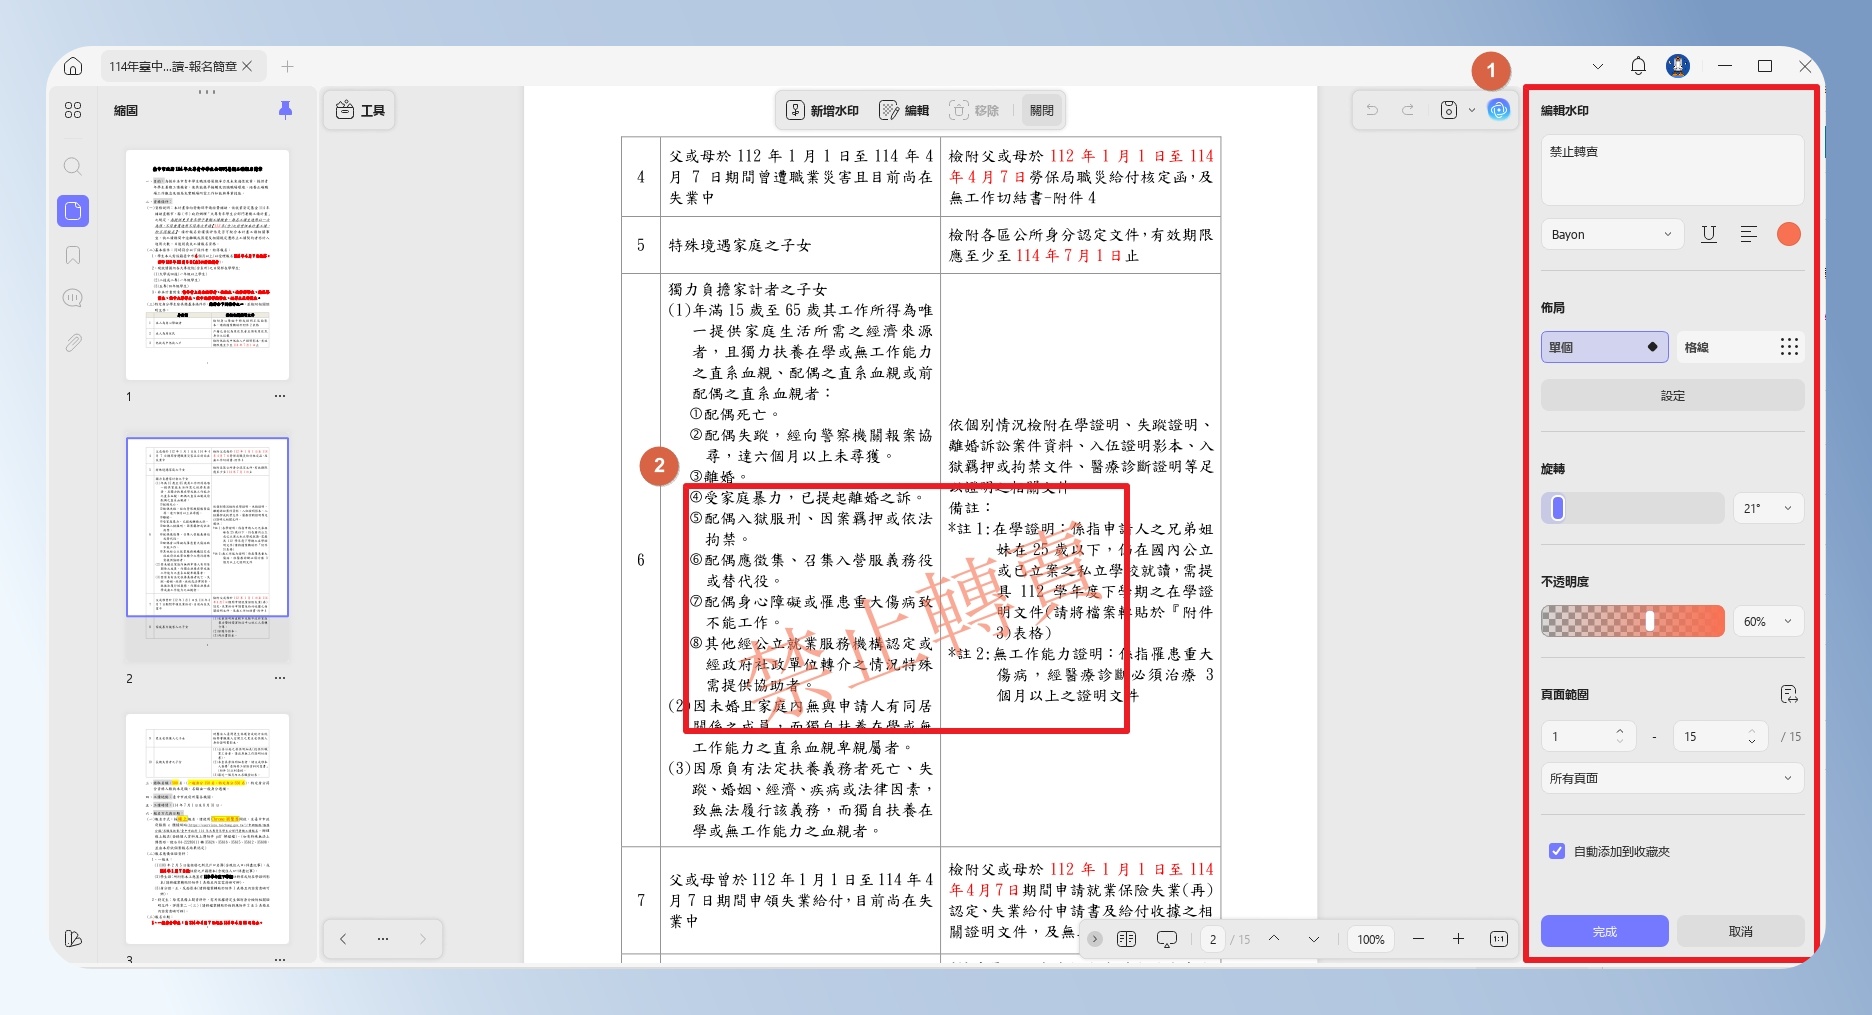Open the search tool in sidebar
Image resolution: width=1872 pixels, height=1015 pixels.
tap(73, 166)
